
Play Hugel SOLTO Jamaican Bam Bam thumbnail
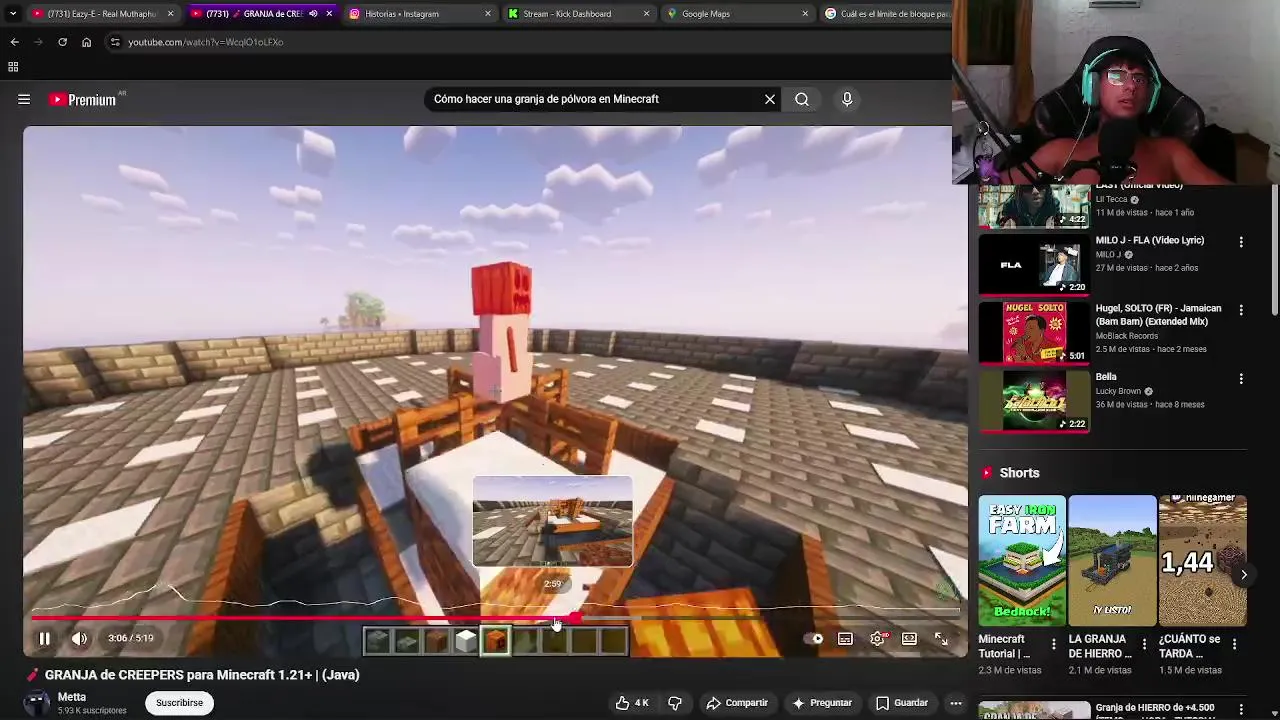[x=1034, y=332]
